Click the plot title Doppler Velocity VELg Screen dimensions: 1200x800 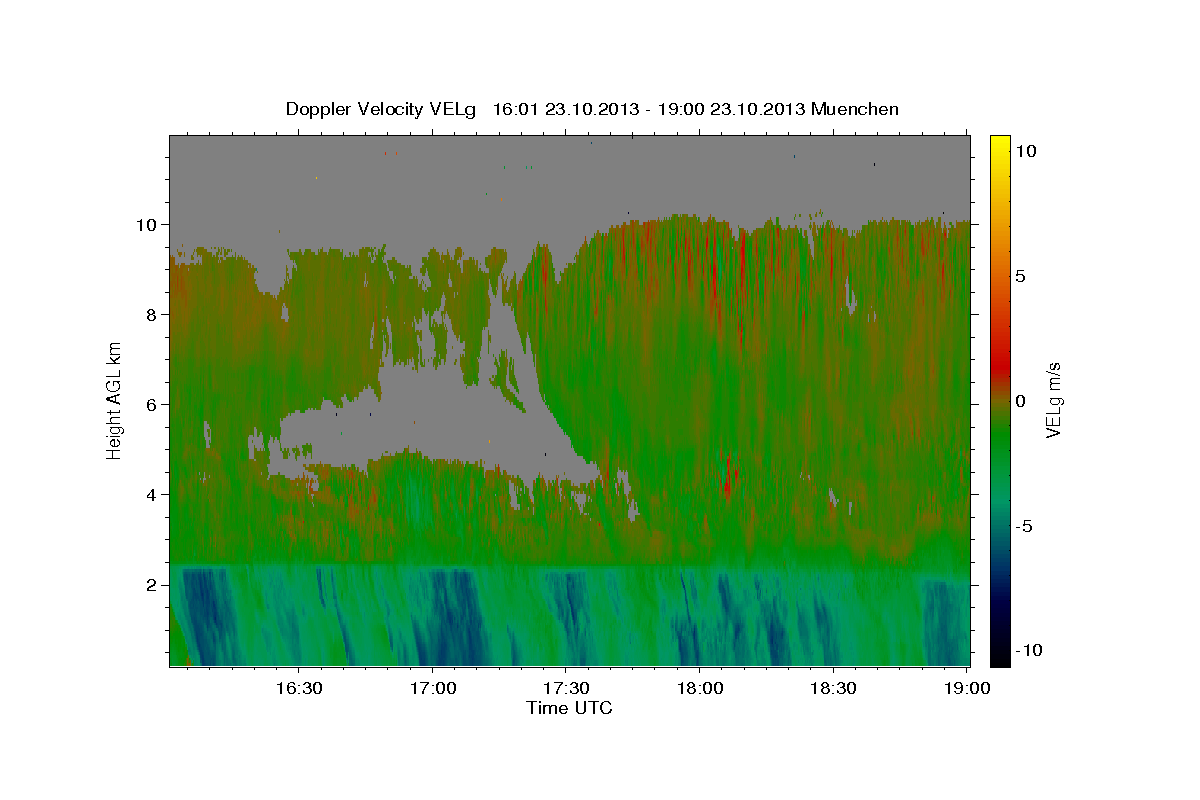pyautogui.click(x=592, y=109)
